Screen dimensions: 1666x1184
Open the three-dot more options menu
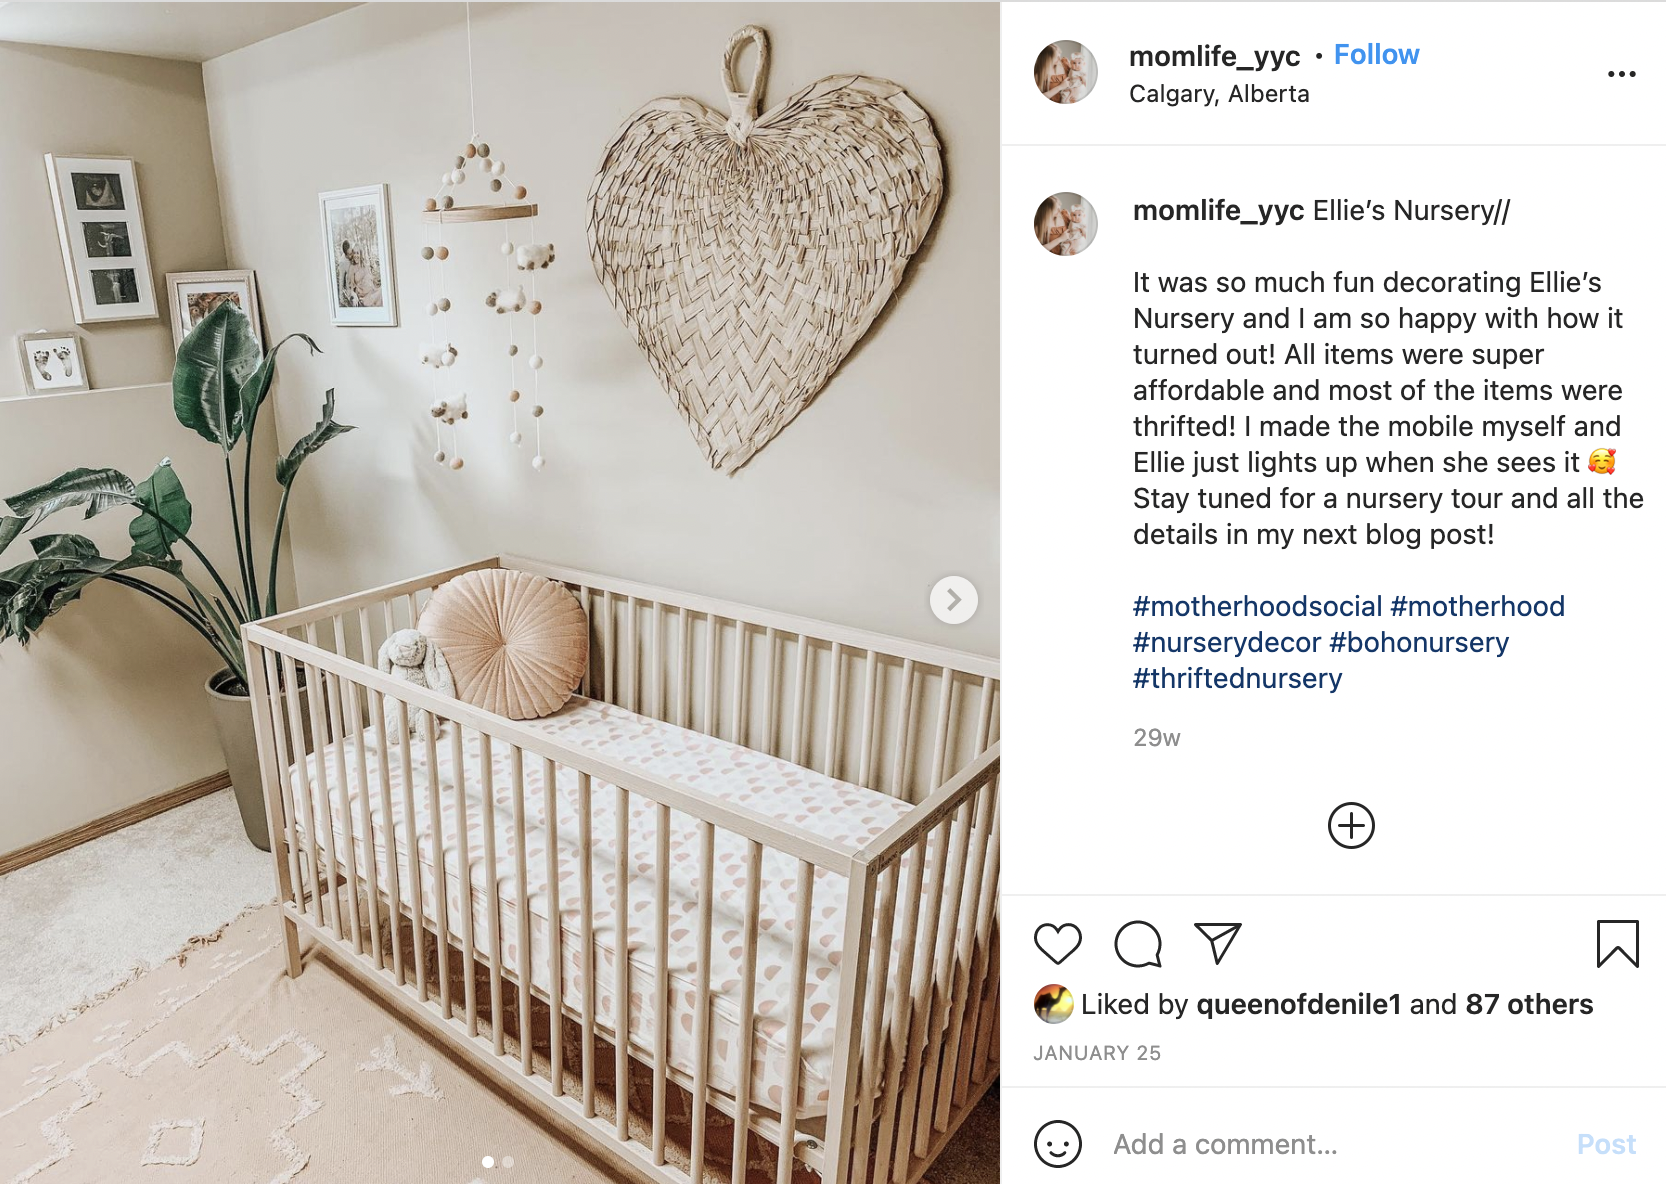click(x=1621, y=74)
